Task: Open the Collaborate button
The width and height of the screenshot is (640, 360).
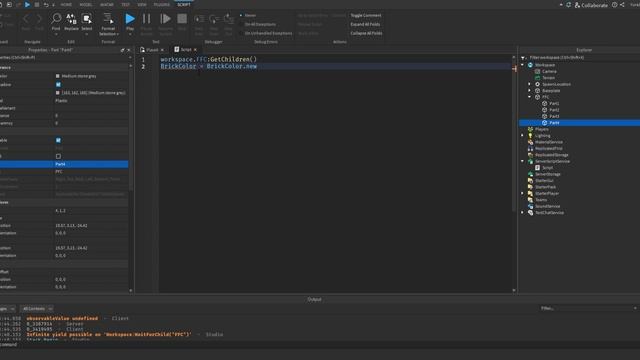Action: [x=591, y=5]
